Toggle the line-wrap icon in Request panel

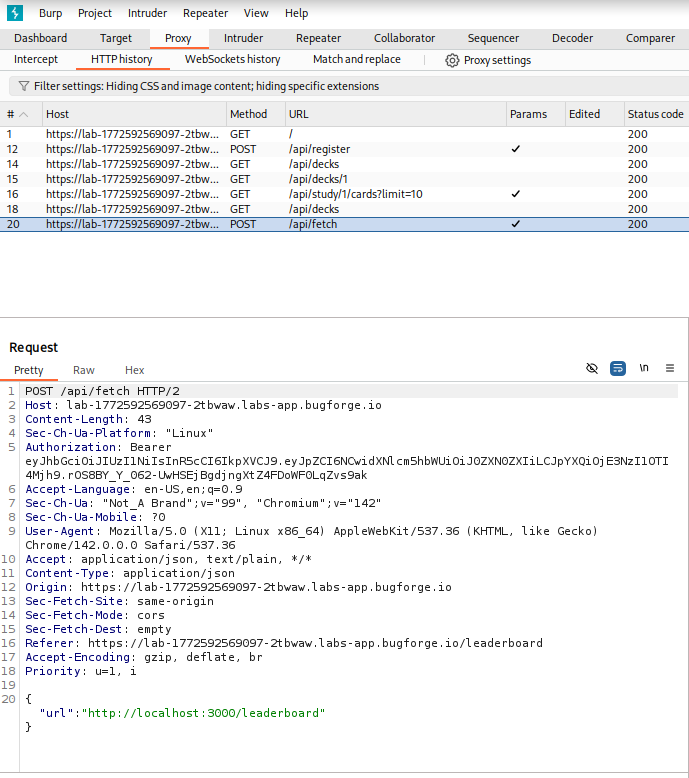(x=618, y=368)
